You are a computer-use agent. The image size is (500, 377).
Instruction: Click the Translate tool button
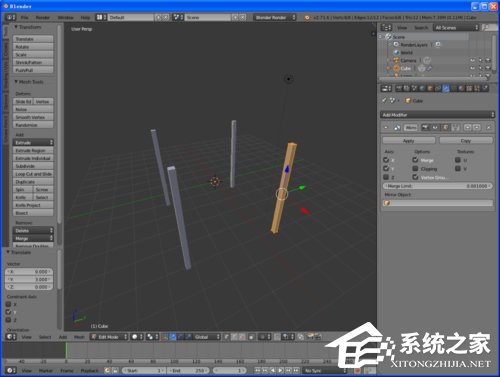click(x=33, y=39)
